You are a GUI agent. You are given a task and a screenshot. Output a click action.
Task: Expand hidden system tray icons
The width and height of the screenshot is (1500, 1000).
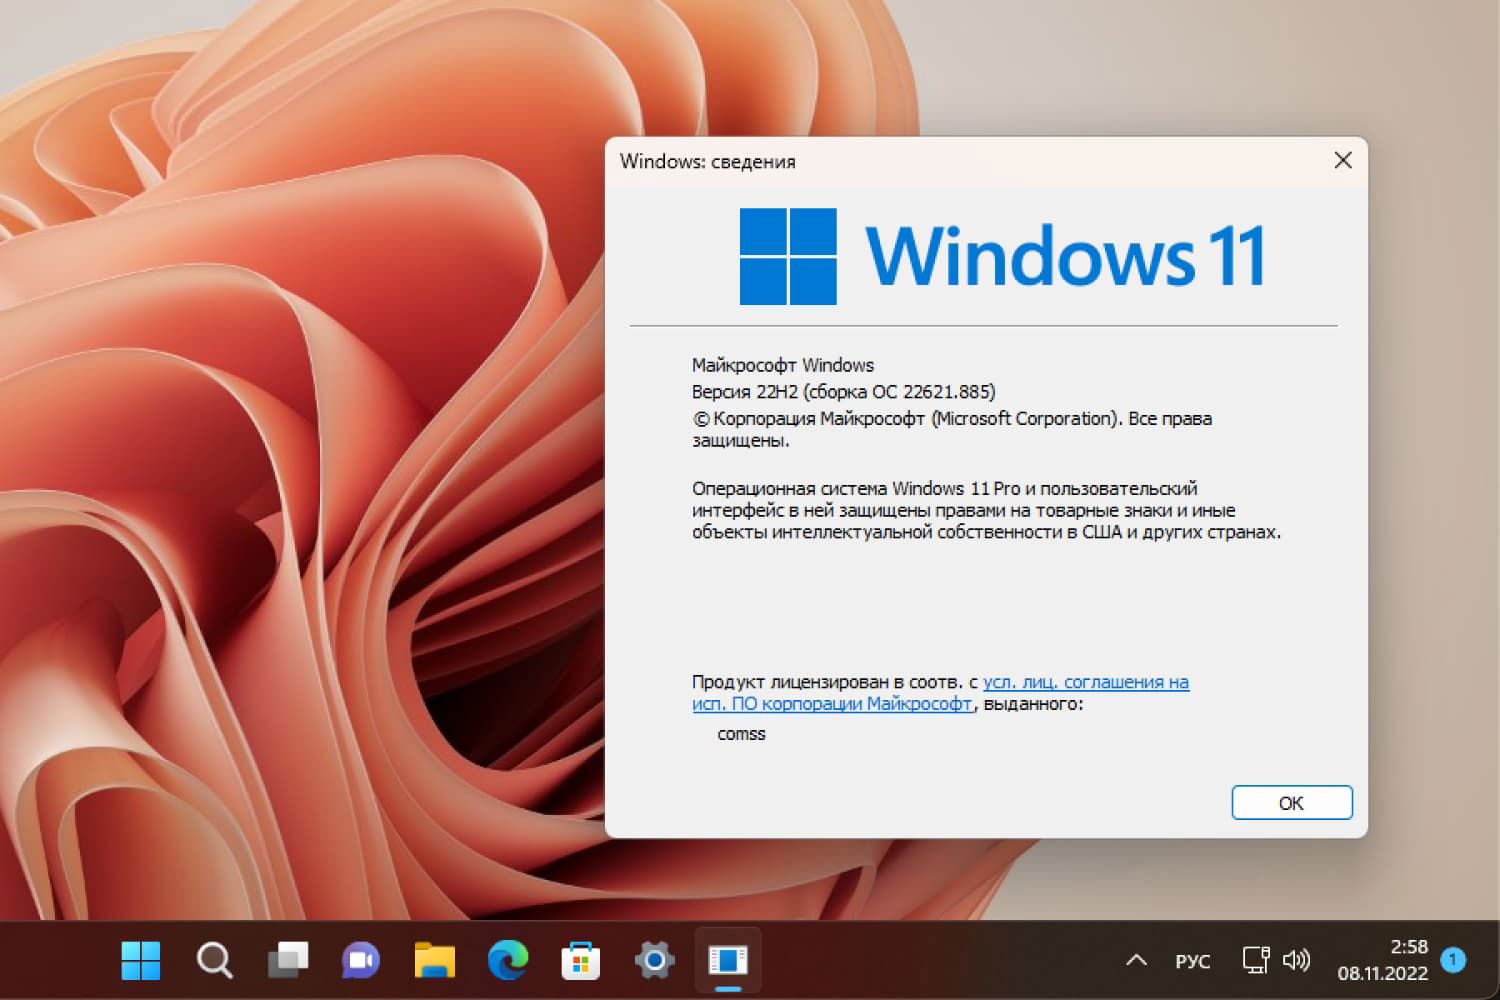click(1137, 960)
